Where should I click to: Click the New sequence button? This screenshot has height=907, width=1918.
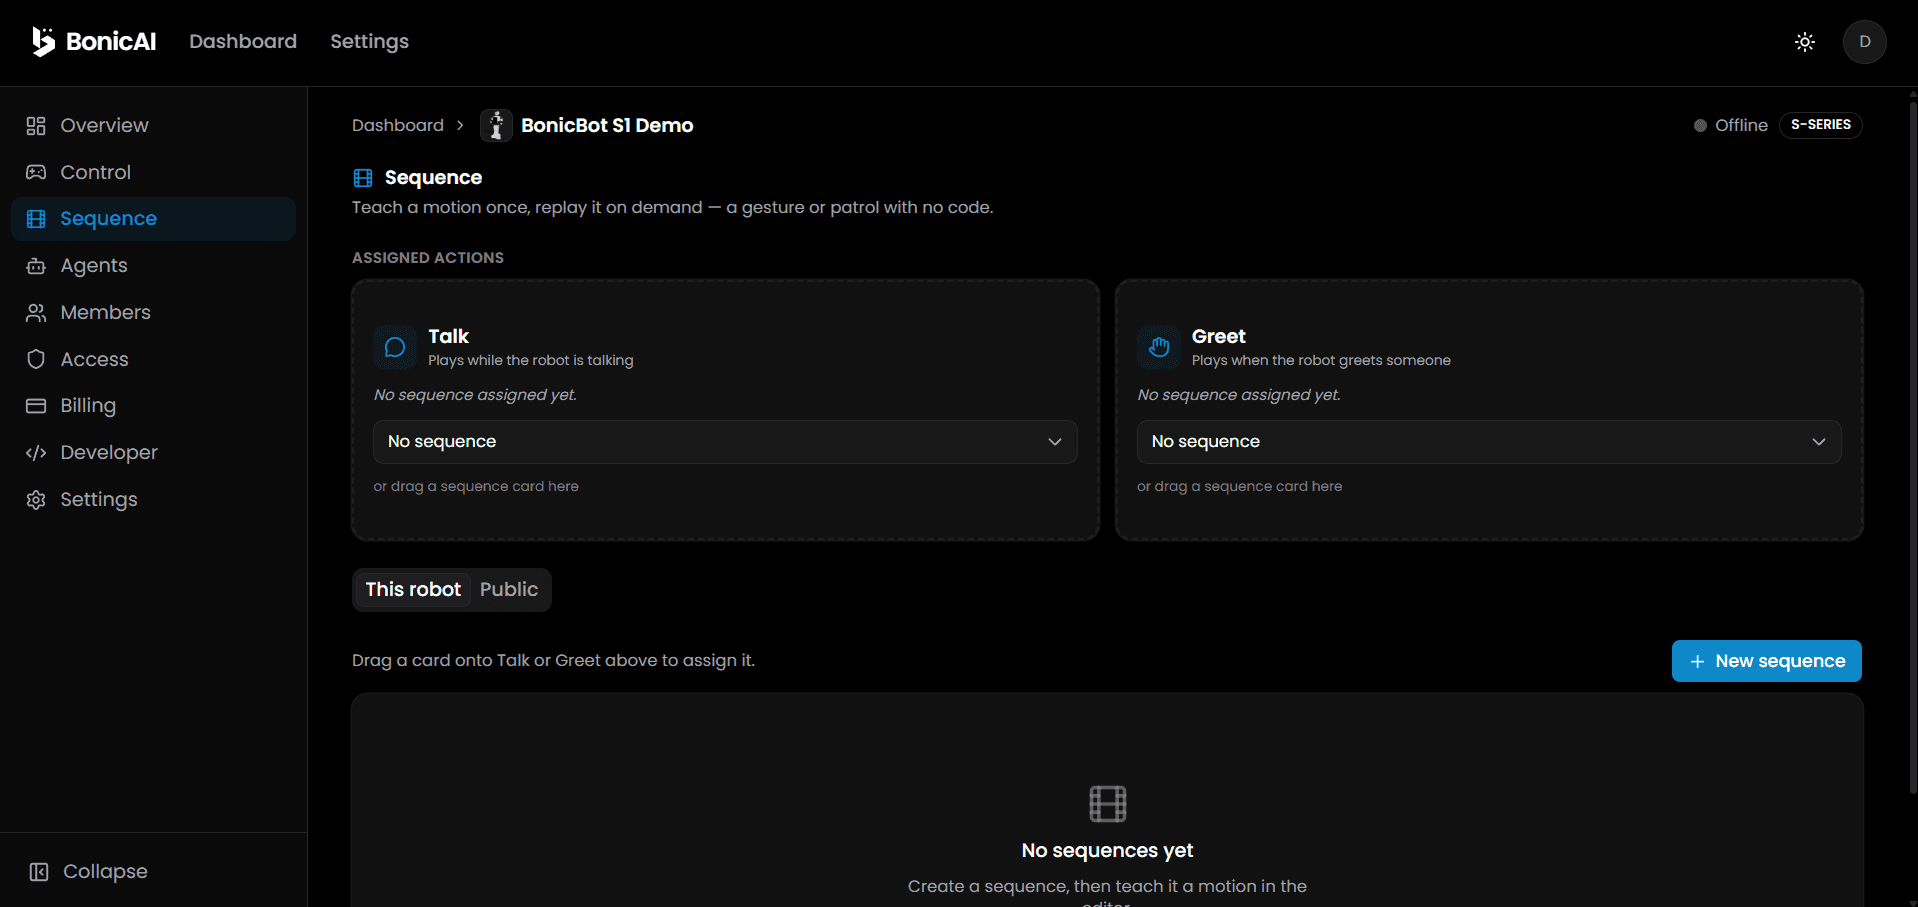(x=1766, y=661)
